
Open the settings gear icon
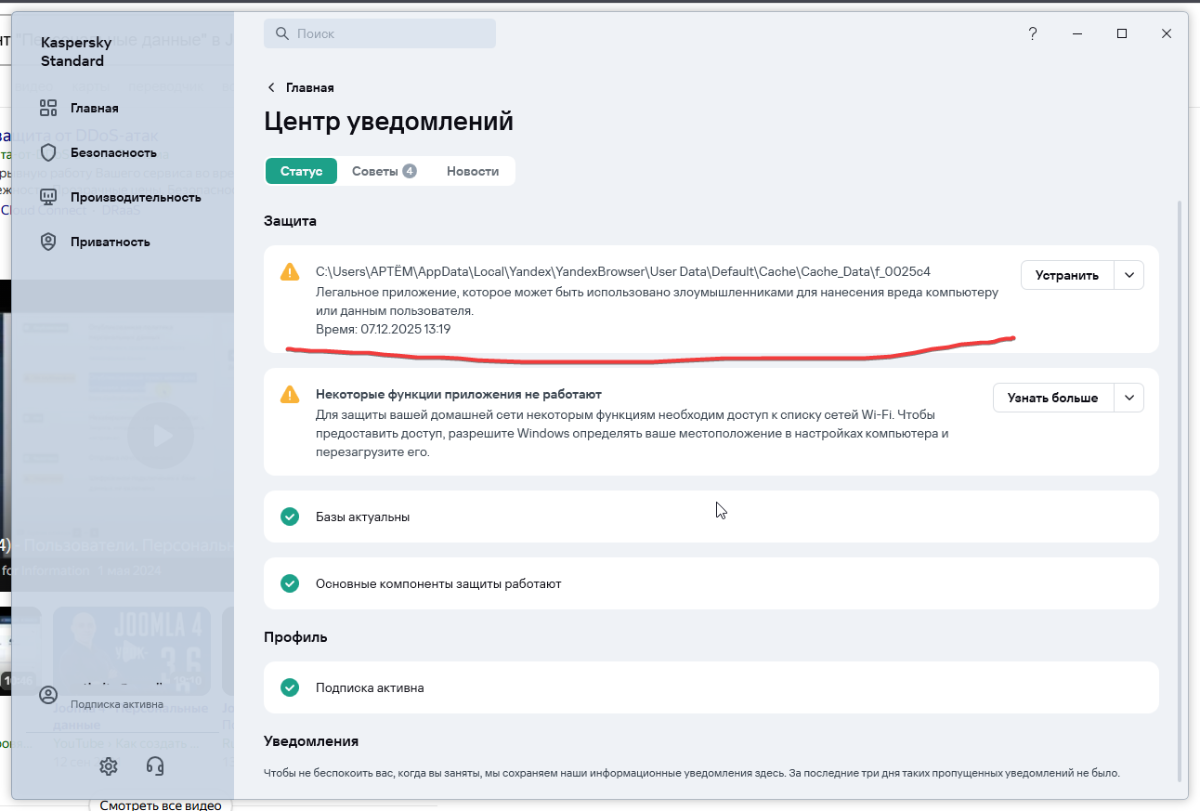pyautogui.click(x=109, y=766)
